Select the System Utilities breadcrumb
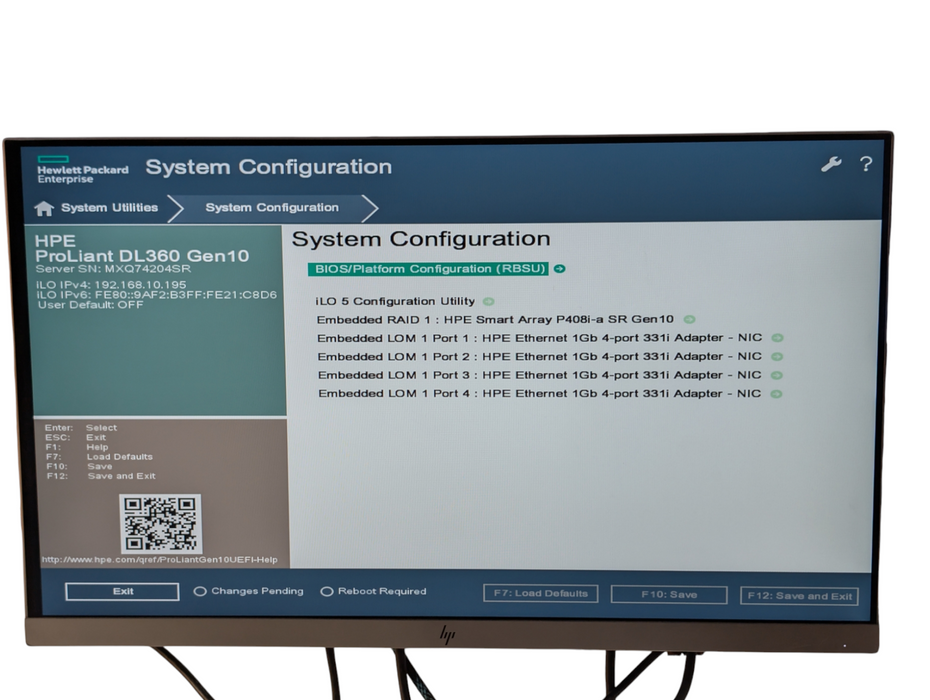 point(110,208)
